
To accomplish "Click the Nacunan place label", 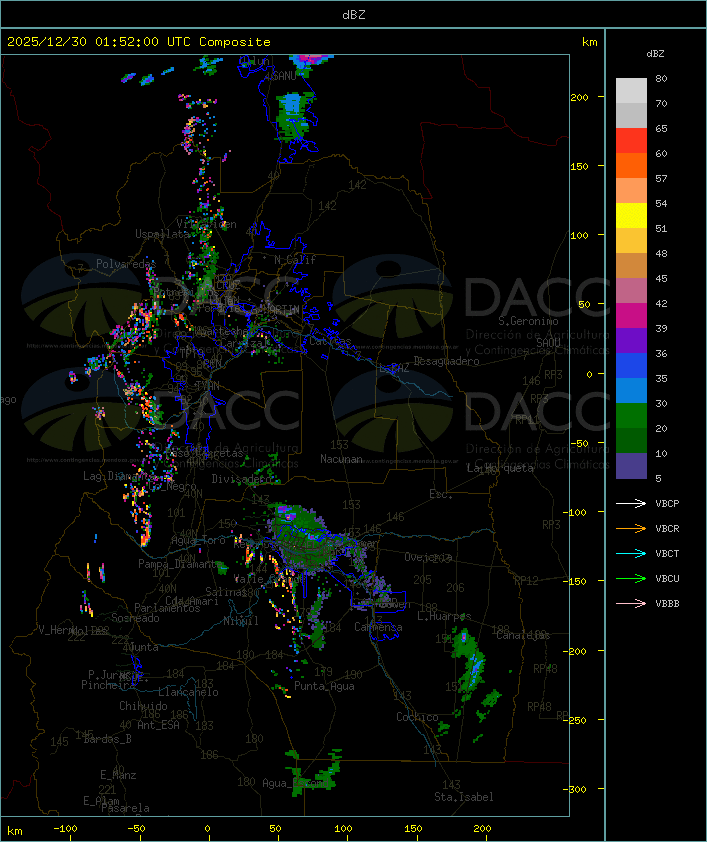I will (341, 459).
